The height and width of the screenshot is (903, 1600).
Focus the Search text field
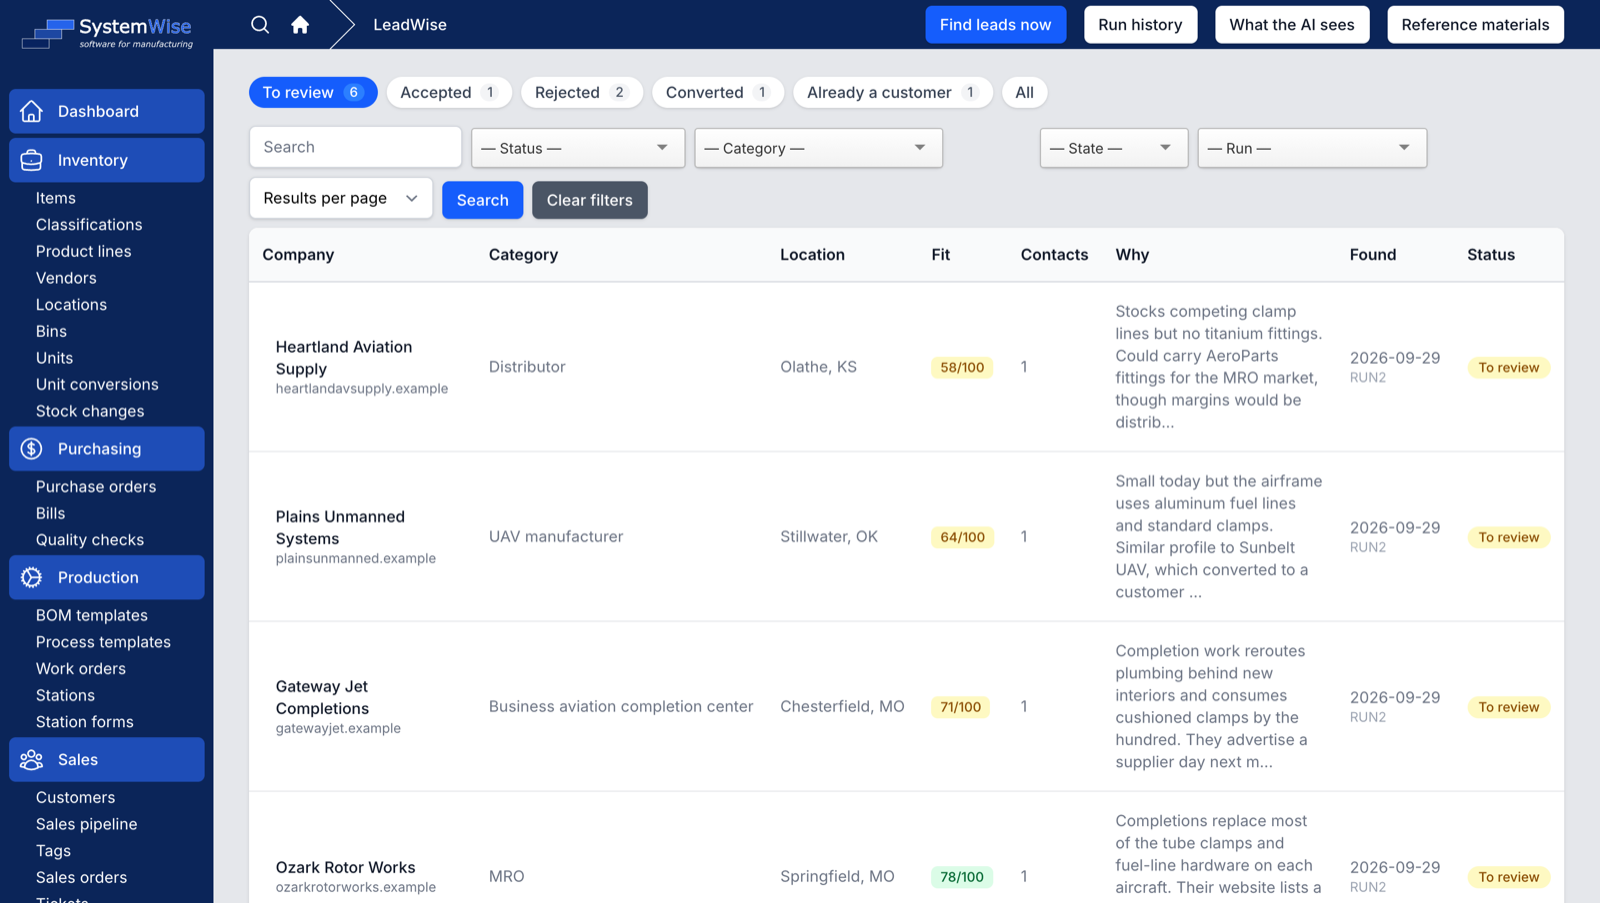[x=355, y=147]
